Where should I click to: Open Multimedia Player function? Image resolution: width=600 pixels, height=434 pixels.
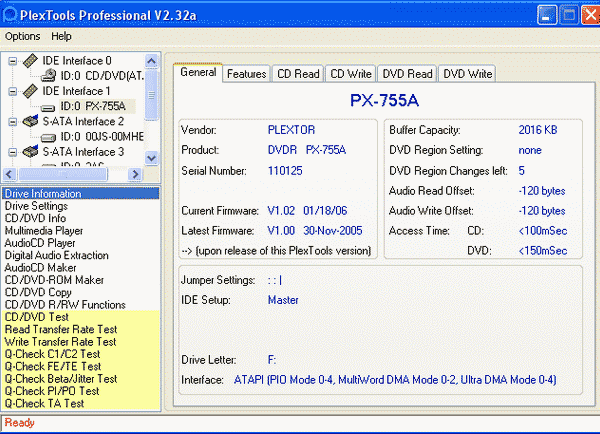tap(81, 231)
